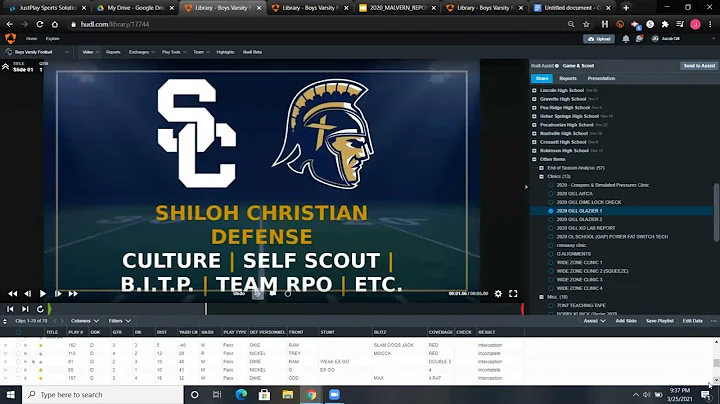Open Windows Task View
The image size is (720, 404).
point(217,395)
